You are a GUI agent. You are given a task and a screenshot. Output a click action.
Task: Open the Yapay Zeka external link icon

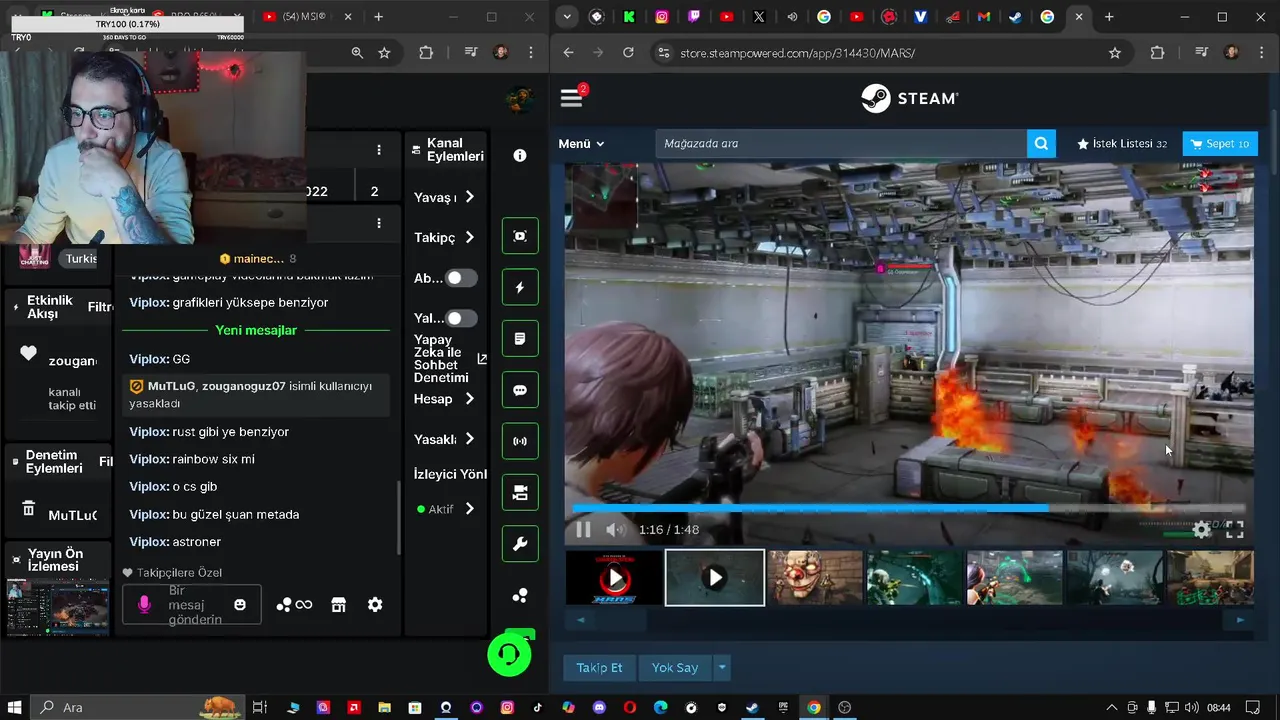482,359
